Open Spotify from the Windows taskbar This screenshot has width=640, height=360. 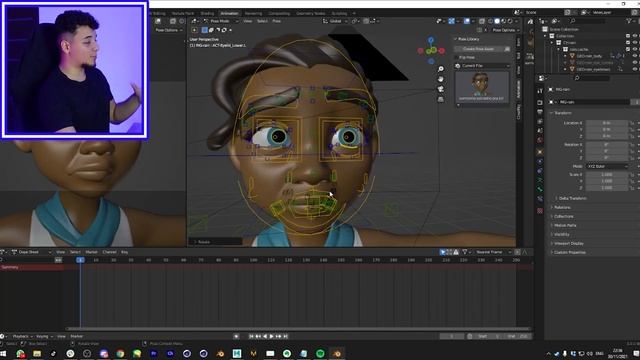point(320,353)
